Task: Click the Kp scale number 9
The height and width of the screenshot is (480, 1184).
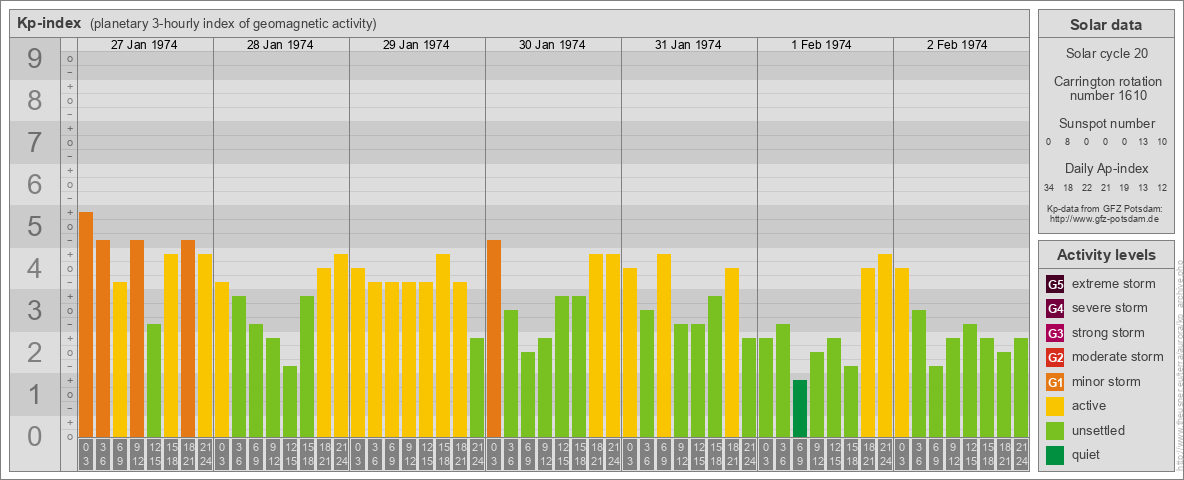Action: coord(35,59)
